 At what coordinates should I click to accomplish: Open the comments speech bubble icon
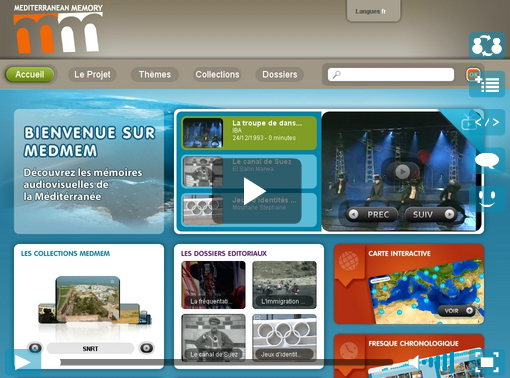tap(487, 161)
